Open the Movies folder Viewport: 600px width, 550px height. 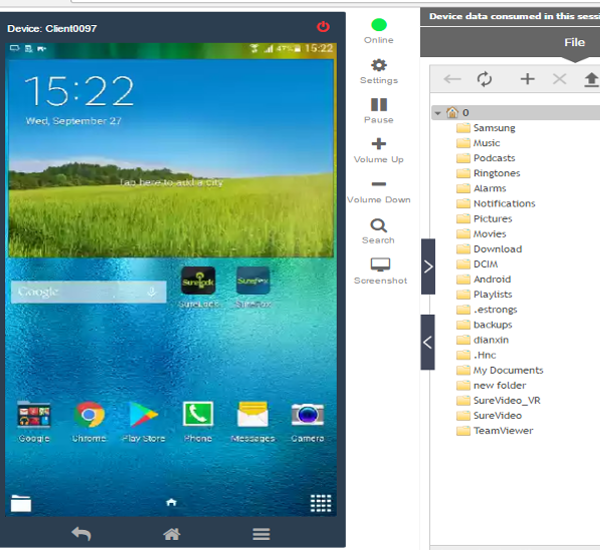point(481,234)
